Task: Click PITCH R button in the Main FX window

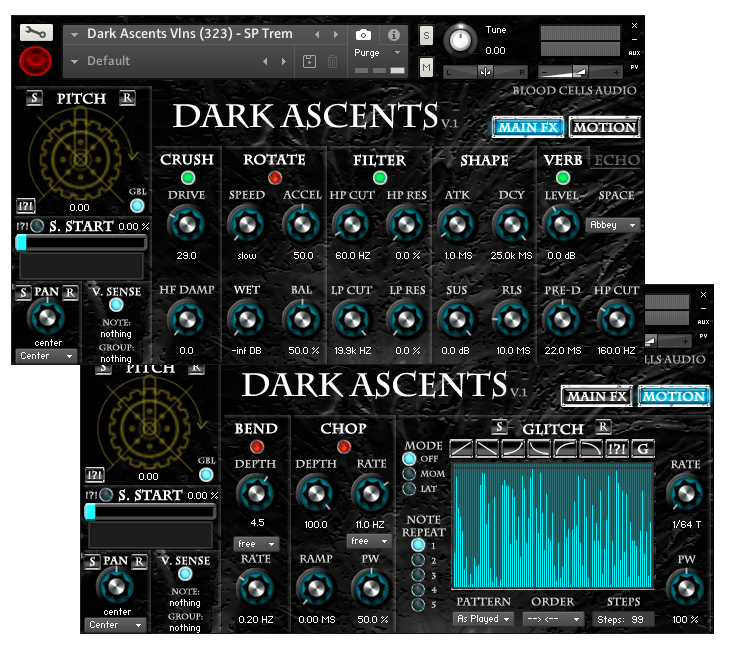Action: coord(127,98)
